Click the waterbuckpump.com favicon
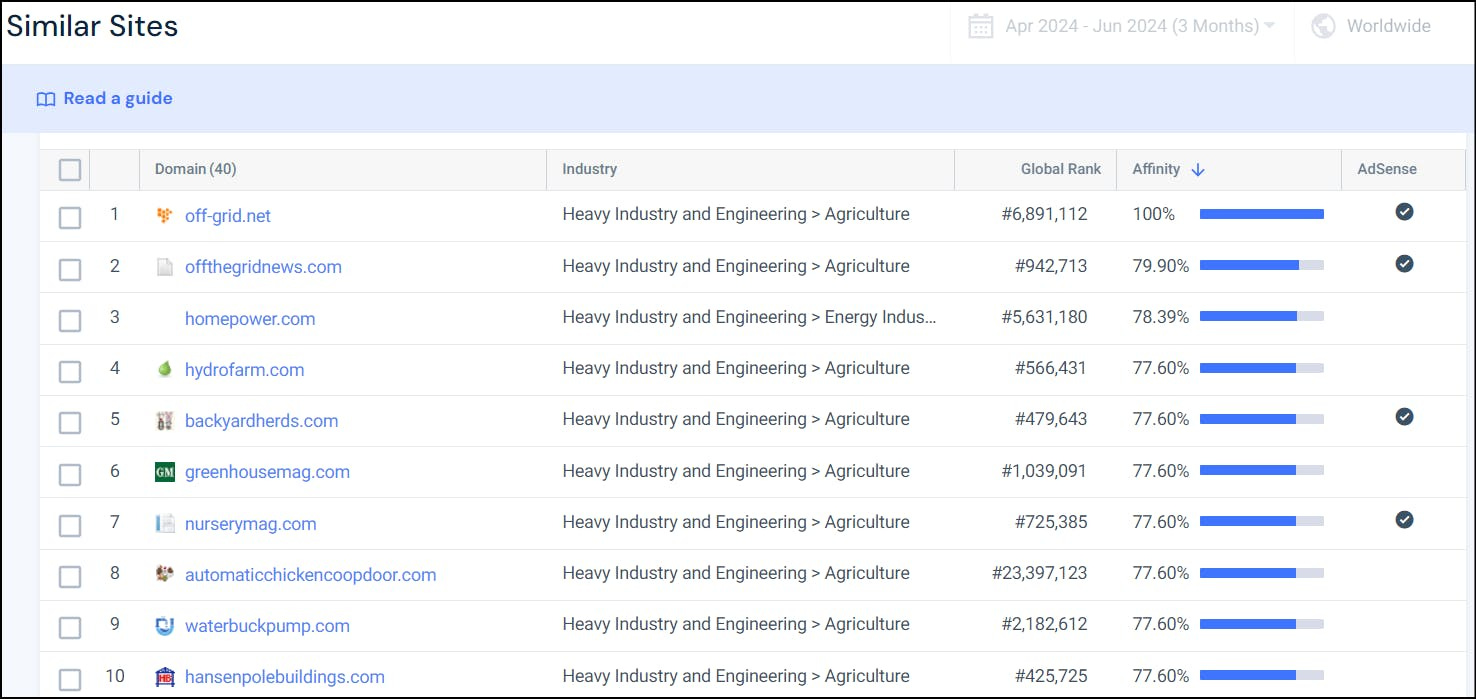Viewport: 1476px width, 699px height. (x=165, y=626)
